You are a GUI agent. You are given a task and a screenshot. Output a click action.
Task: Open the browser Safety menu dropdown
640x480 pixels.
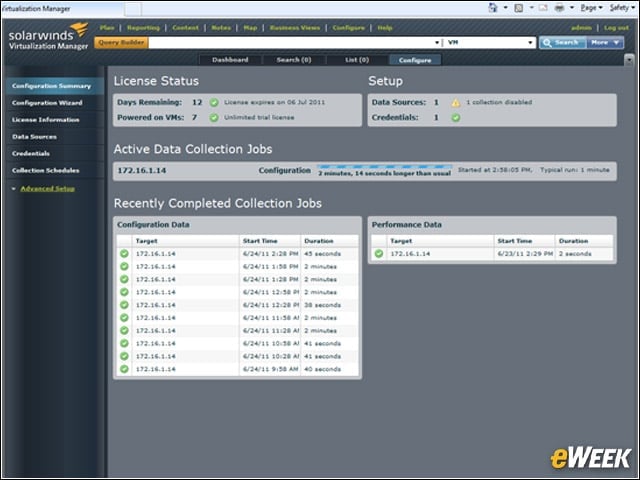[x=622, y=7]
